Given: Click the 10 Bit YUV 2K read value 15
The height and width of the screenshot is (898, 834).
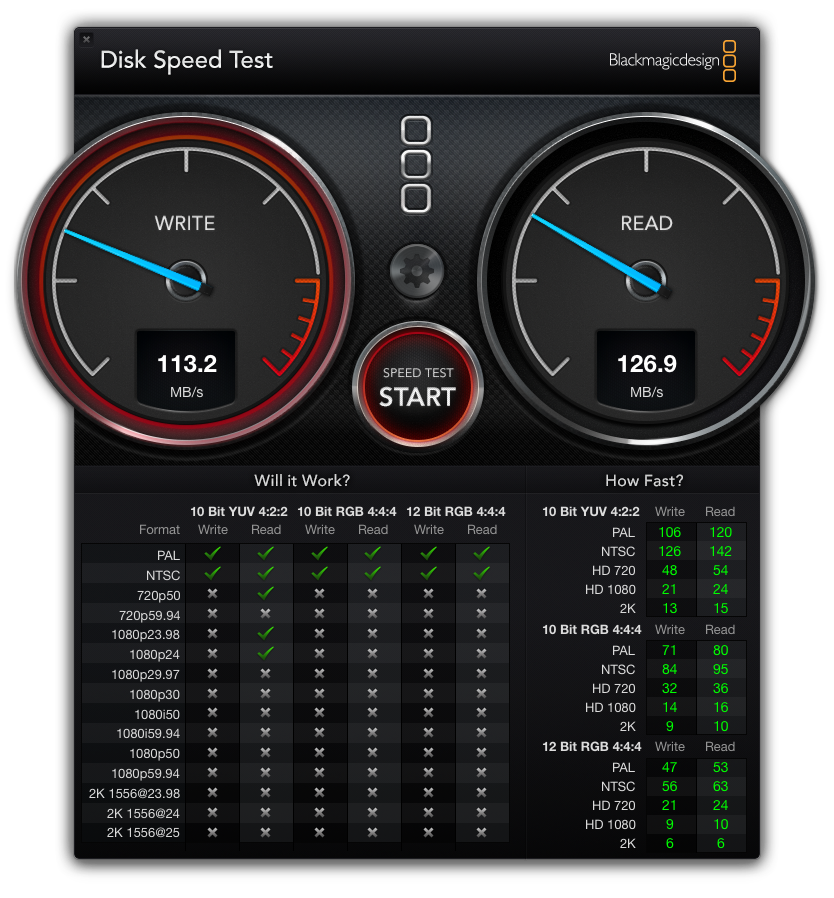Looking at the screenshot, I should (721, 608).
